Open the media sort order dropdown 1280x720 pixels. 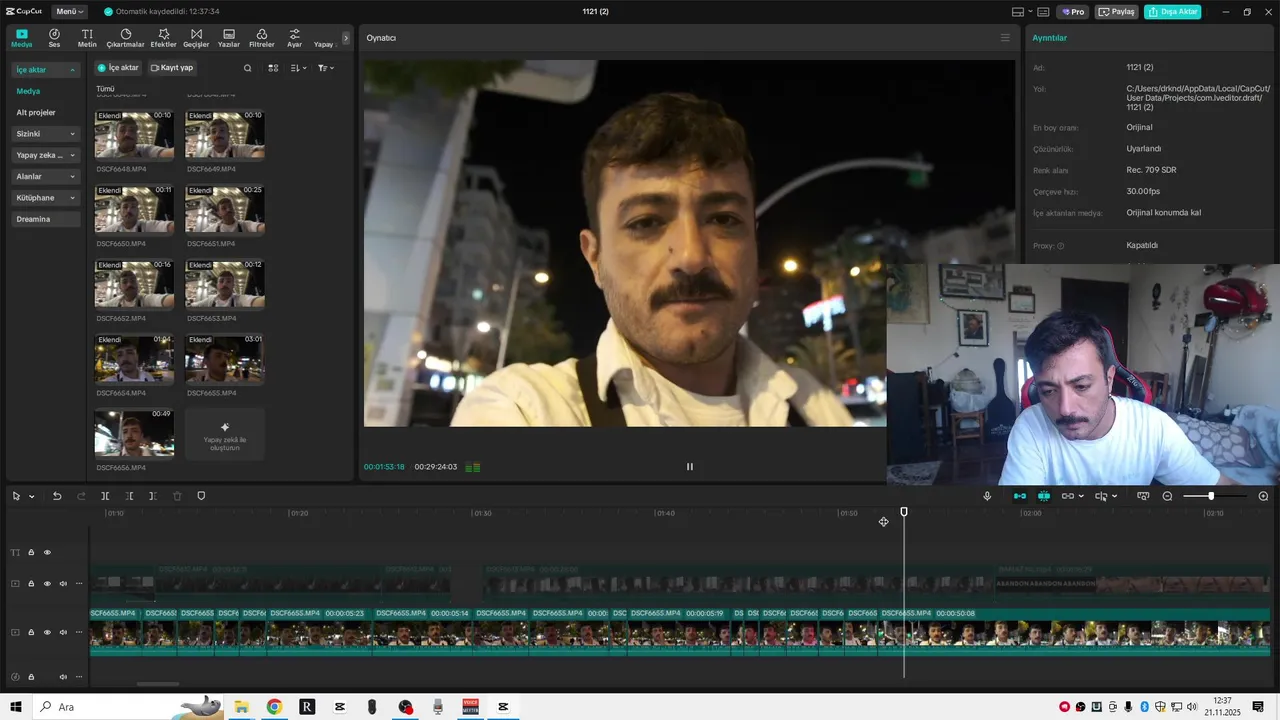pos(298,68)
